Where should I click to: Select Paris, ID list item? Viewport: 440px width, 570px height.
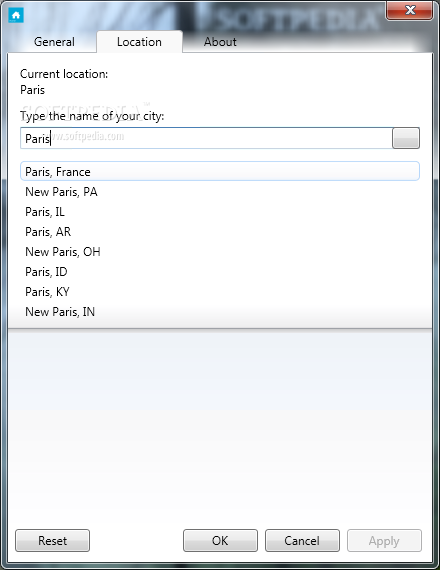[220, 272]
